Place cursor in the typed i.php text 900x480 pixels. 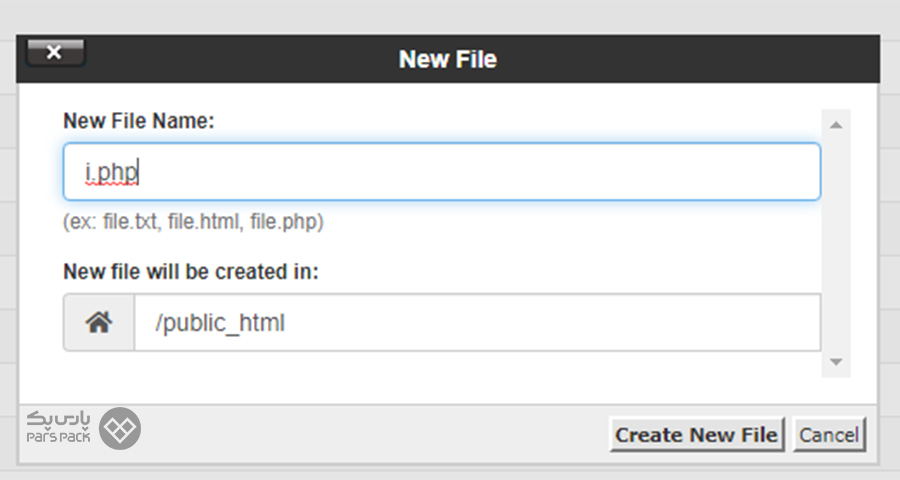(111, 172)
